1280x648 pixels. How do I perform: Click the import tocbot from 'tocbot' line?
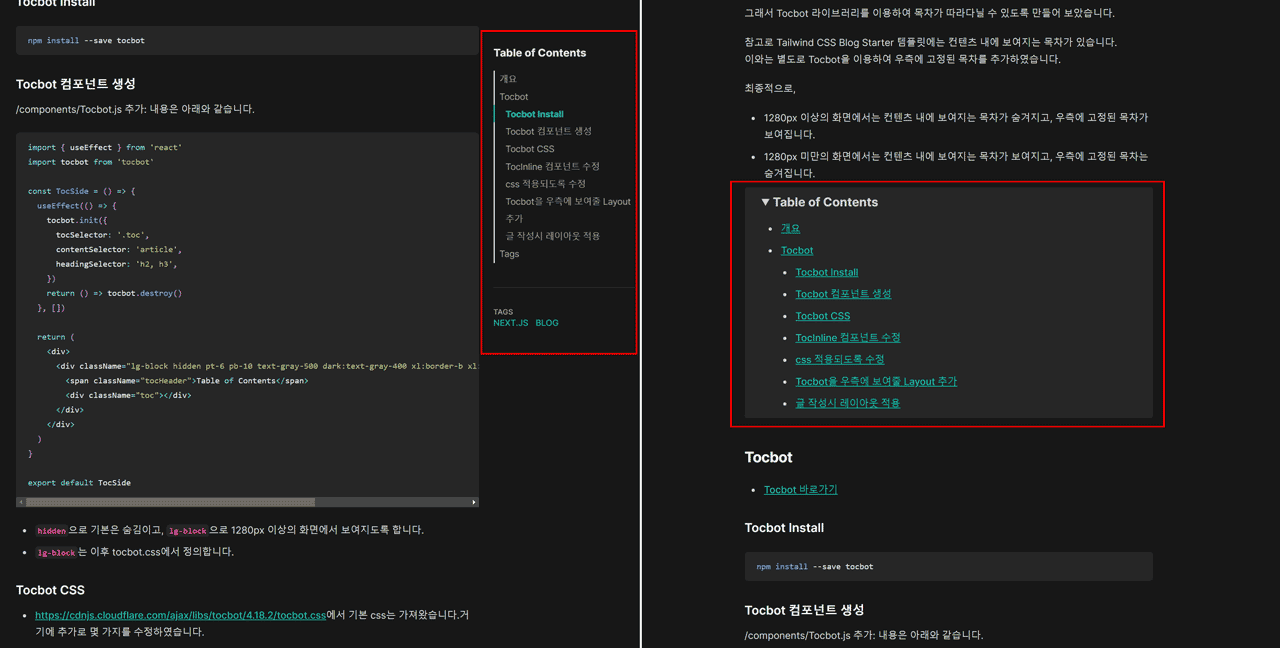90,162
